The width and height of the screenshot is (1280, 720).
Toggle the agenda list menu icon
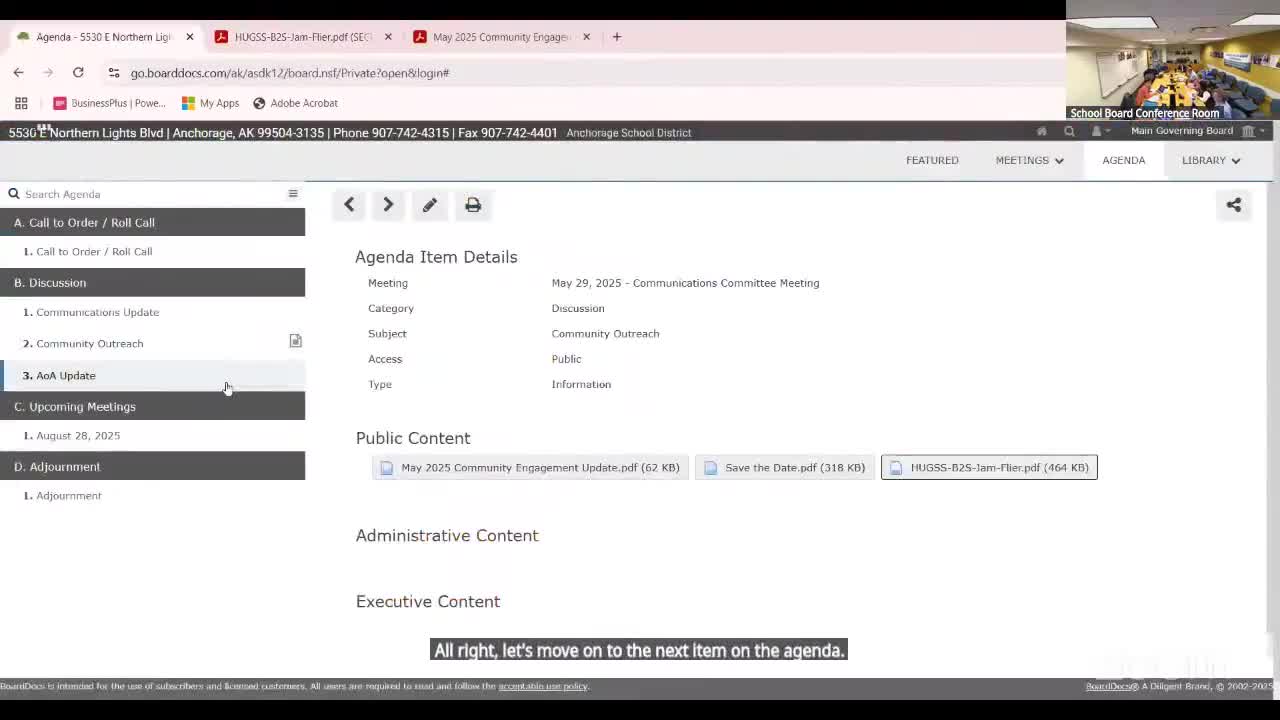click(x=293, y=194)
